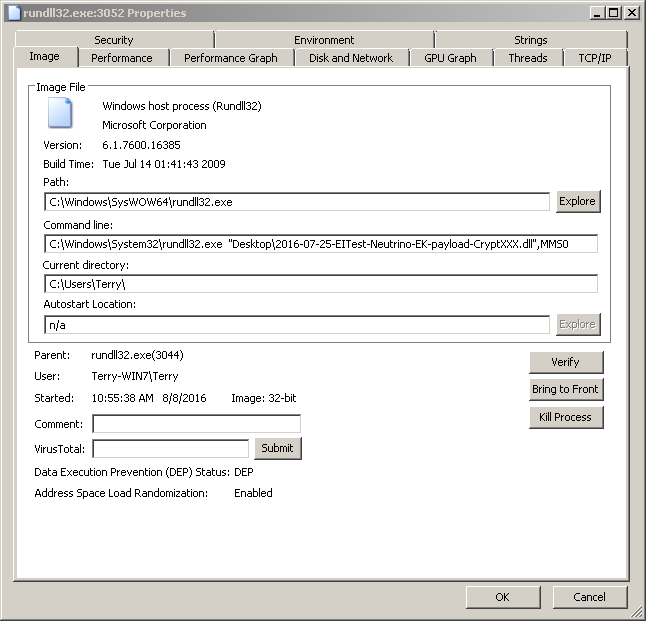Click Bring to Front button
This screenshot has height=621, width=646.
pos(566,389)
